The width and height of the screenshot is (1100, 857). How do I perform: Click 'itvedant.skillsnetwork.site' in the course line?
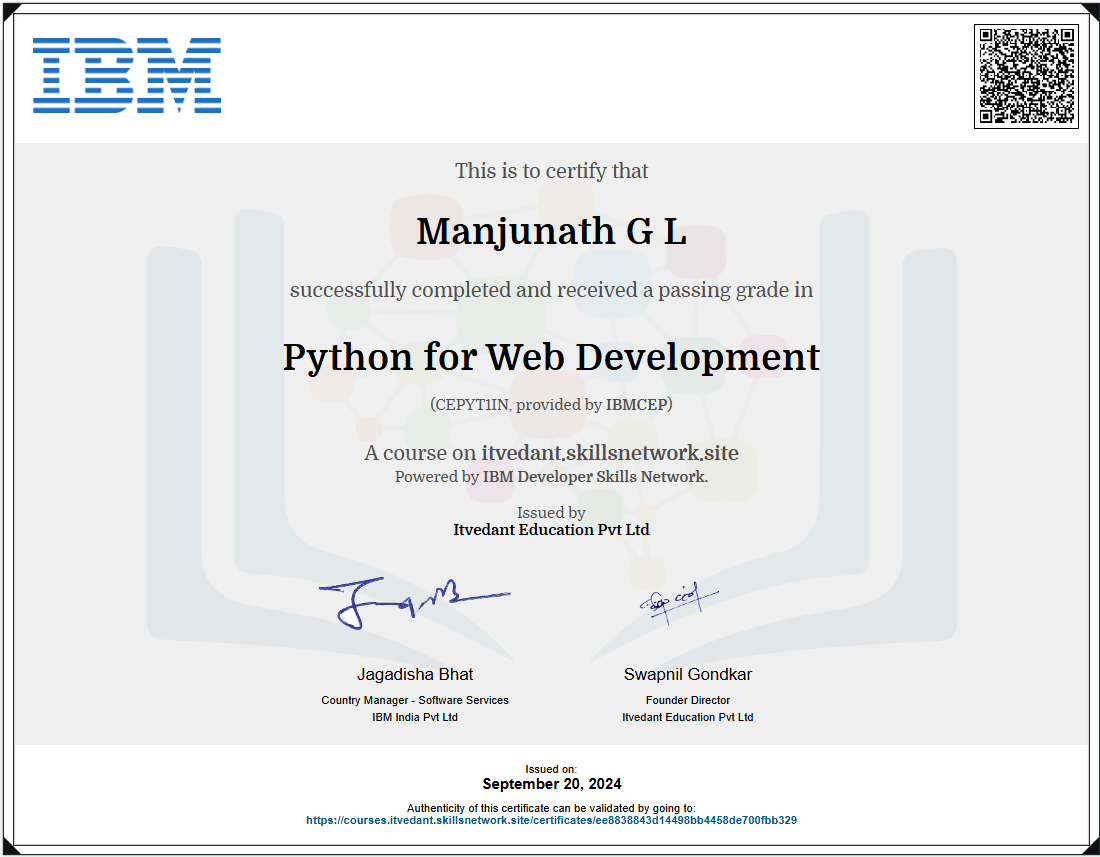[610, 453]
